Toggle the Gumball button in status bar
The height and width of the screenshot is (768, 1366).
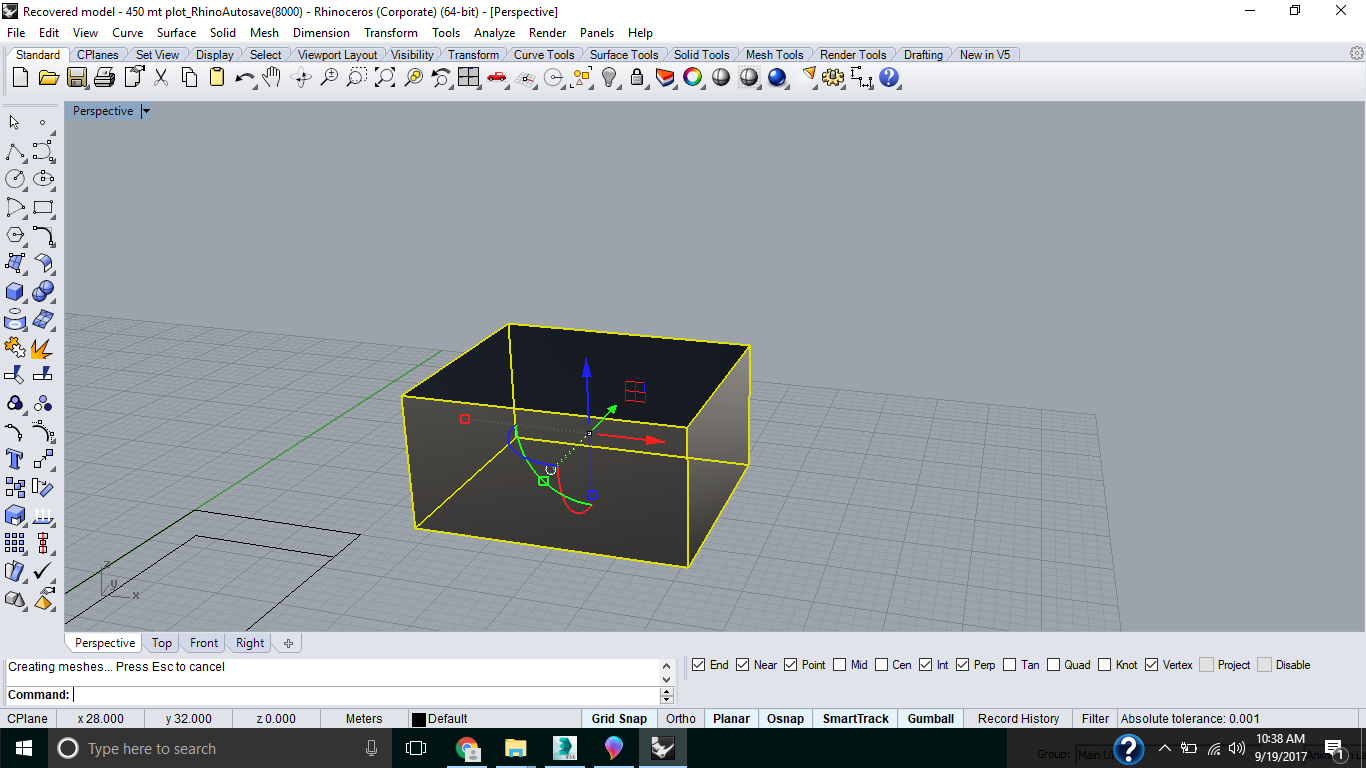tap(930, 719)
